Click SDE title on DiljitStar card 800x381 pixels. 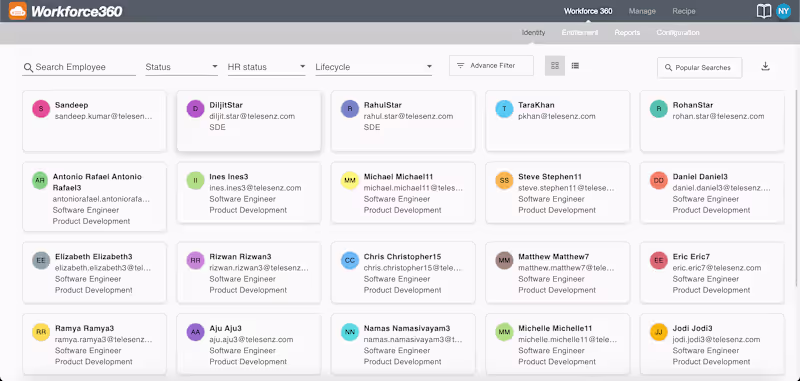[x=217, y=128]
